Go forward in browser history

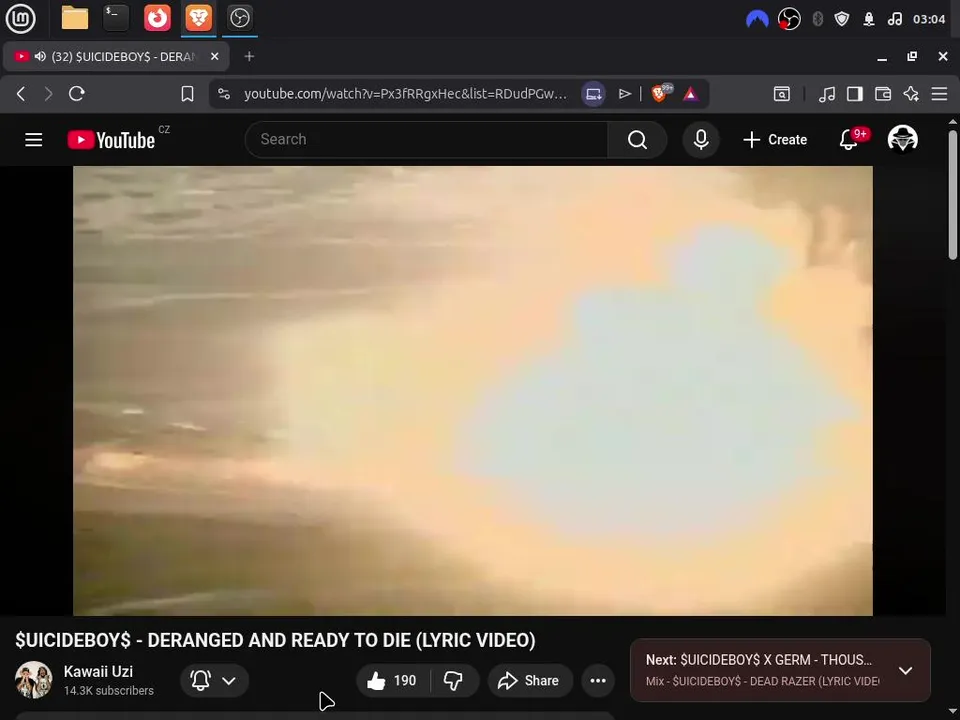48,94
